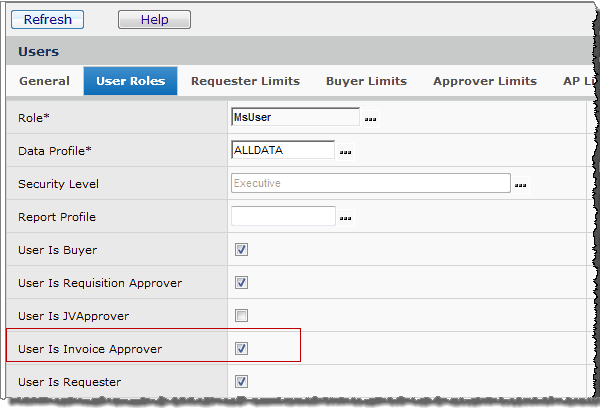Enable the User Is JVApprover checkbox
600x408 pixels.
[241, 316]
